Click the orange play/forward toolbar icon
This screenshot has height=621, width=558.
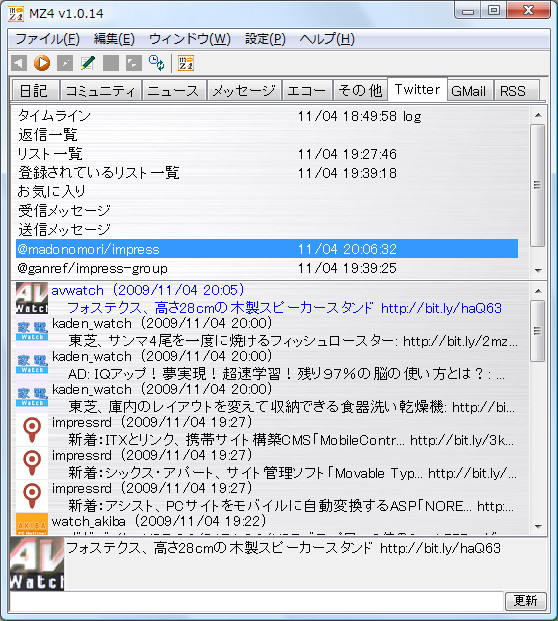coord(42,63)
